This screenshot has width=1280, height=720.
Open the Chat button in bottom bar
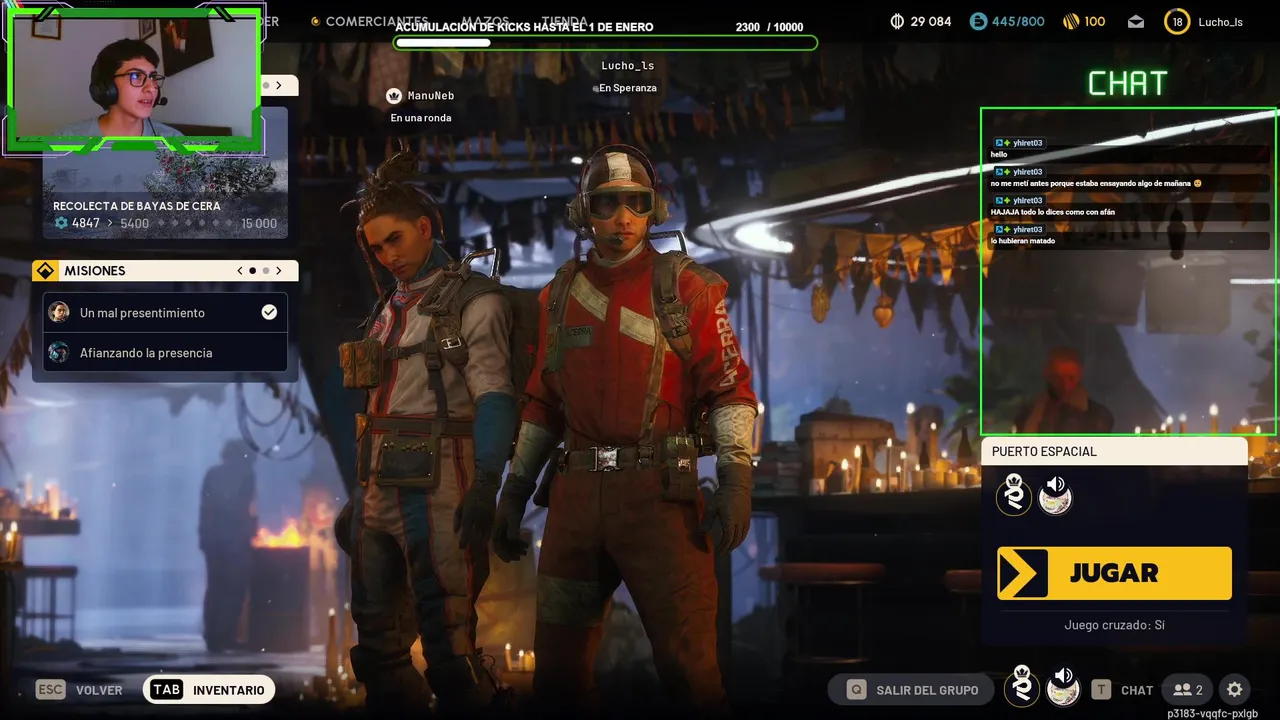tap(1121, 689)
